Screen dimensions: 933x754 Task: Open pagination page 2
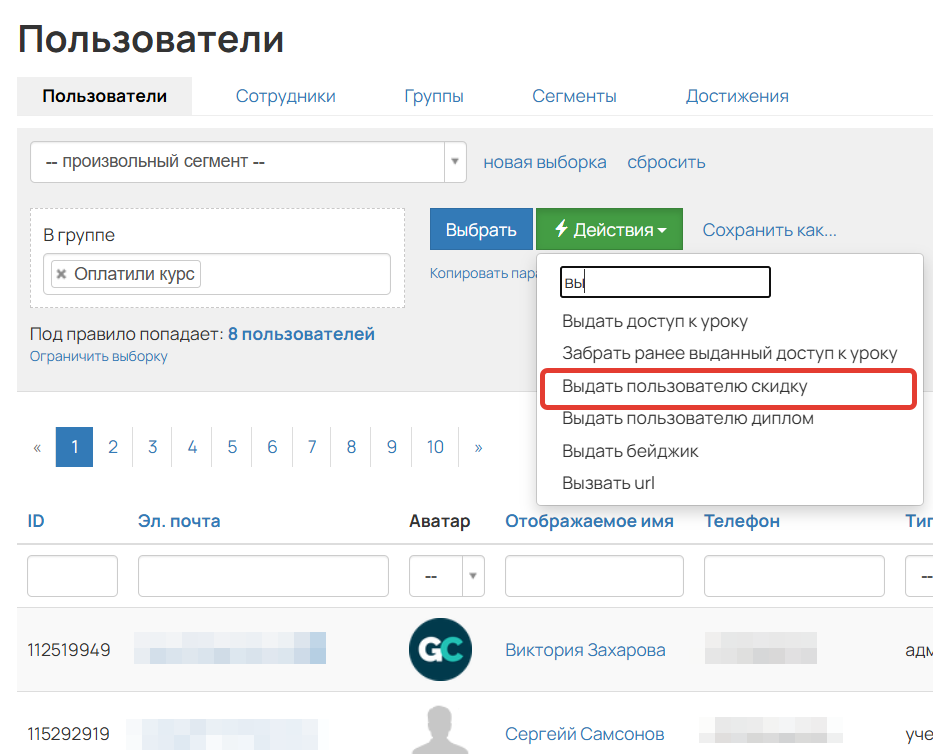tap(113, 447)
